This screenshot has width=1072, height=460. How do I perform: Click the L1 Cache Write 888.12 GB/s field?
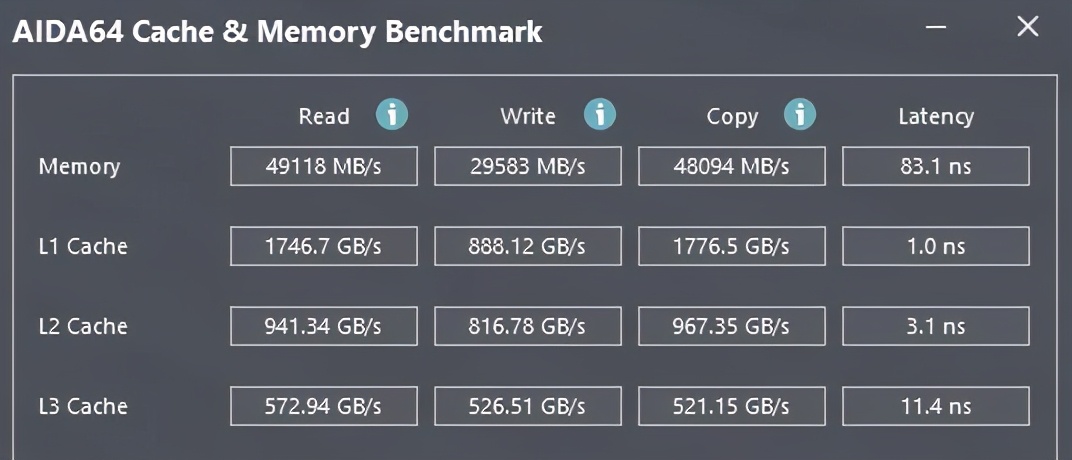coord(528,246)
